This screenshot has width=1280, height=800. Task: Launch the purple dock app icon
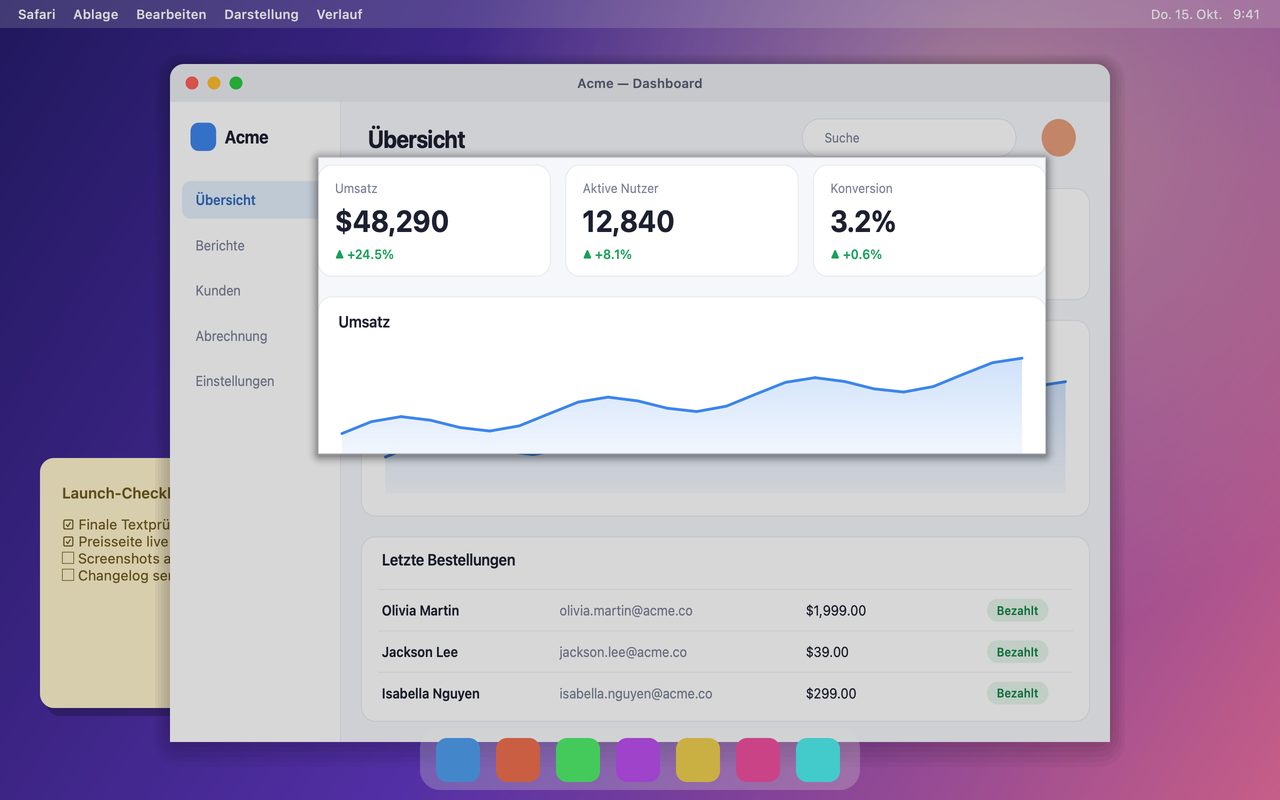point(638,760)
